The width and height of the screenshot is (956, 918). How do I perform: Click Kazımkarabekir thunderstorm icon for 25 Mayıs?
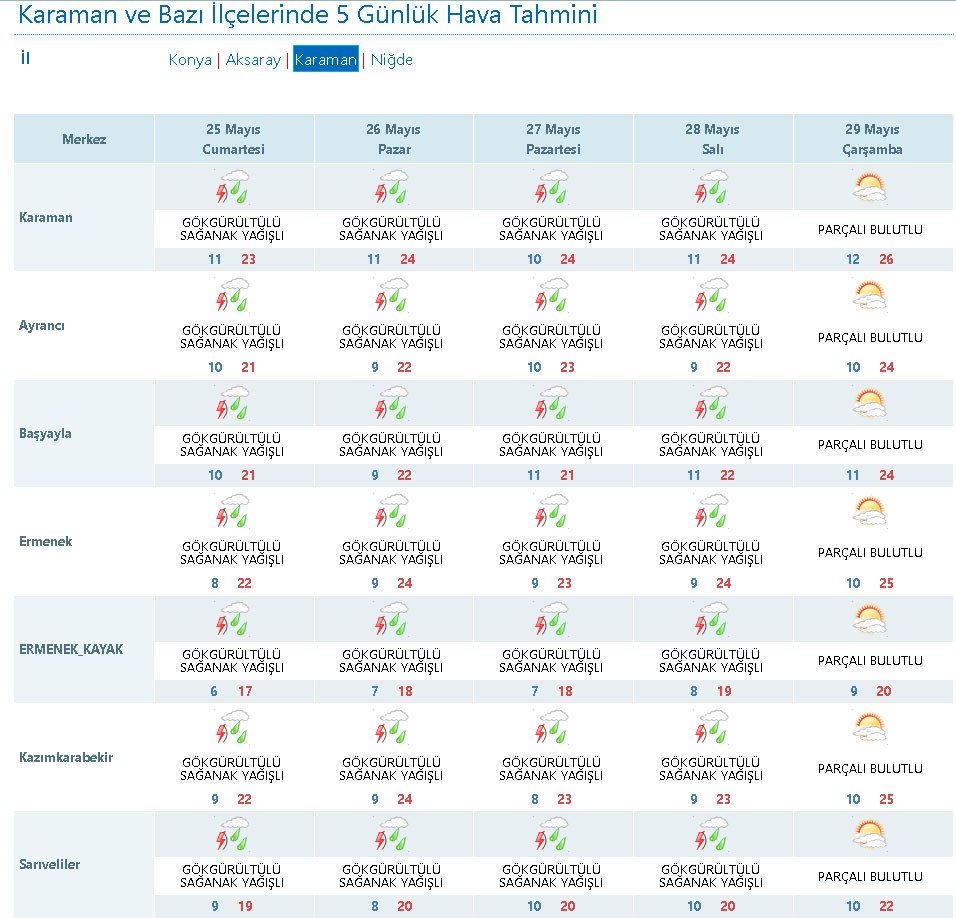point(233,728)
